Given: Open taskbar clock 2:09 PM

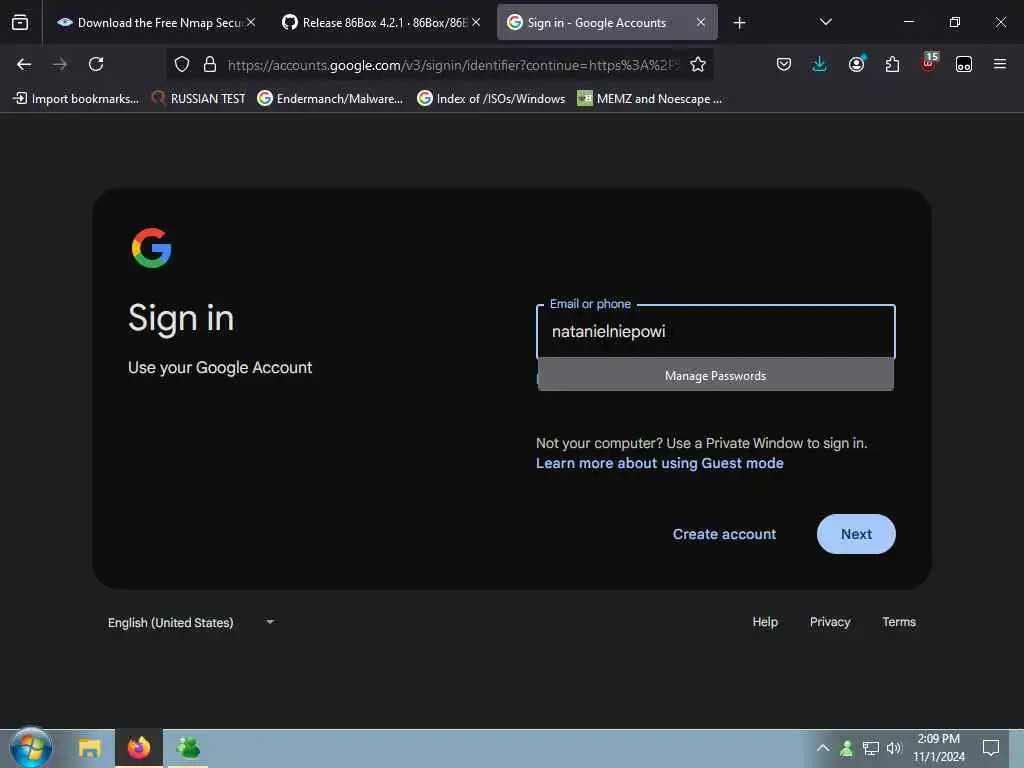Looking at the screenshot, I should click(938, 748).
